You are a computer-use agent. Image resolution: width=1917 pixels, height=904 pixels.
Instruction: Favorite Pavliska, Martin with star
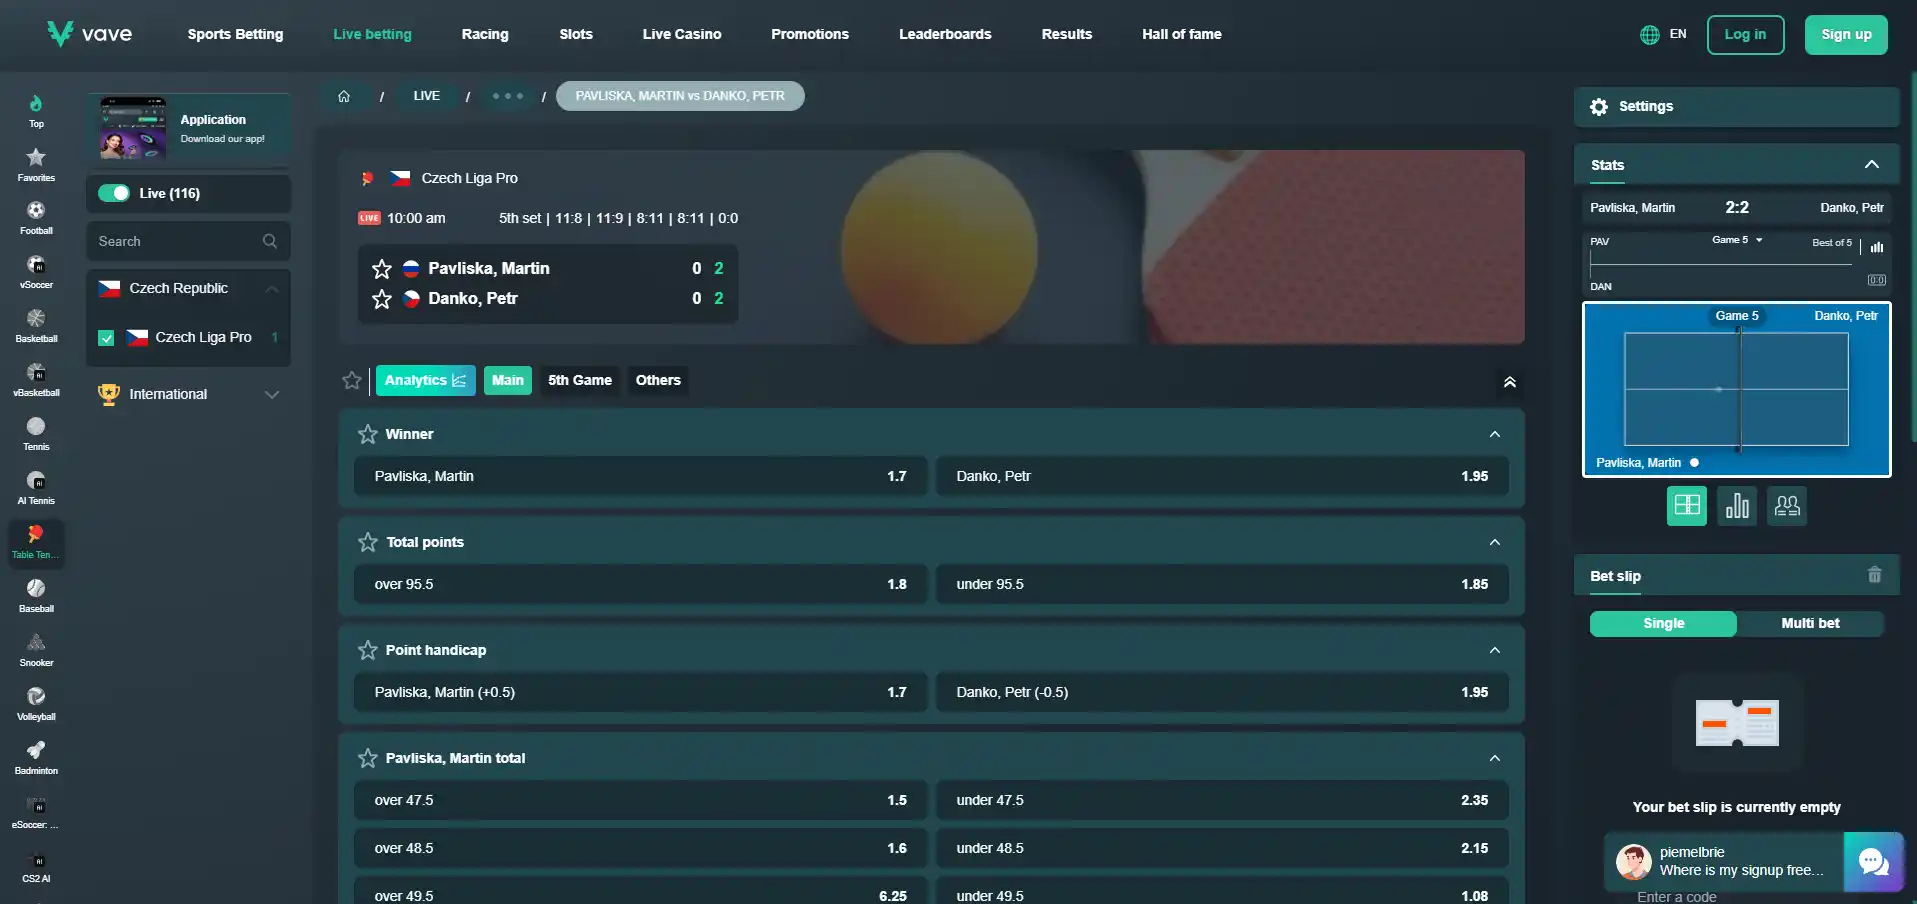click(382, 269)
